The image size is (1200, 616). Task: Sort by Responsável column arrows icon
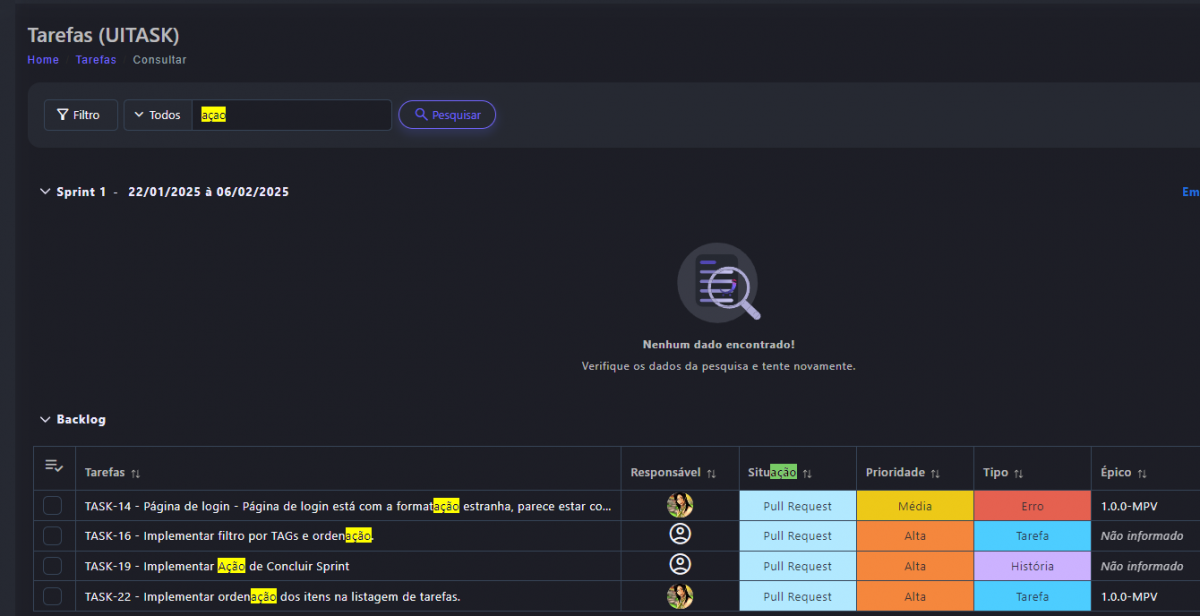pos(712,473)
